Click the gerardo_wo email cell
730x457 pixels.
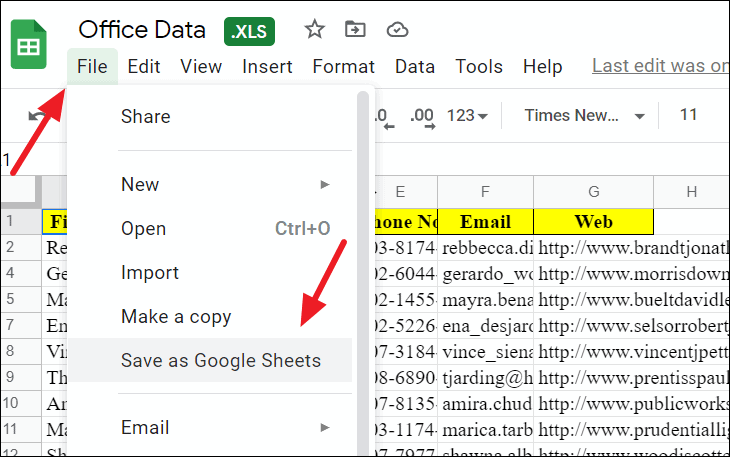(485, 274)
